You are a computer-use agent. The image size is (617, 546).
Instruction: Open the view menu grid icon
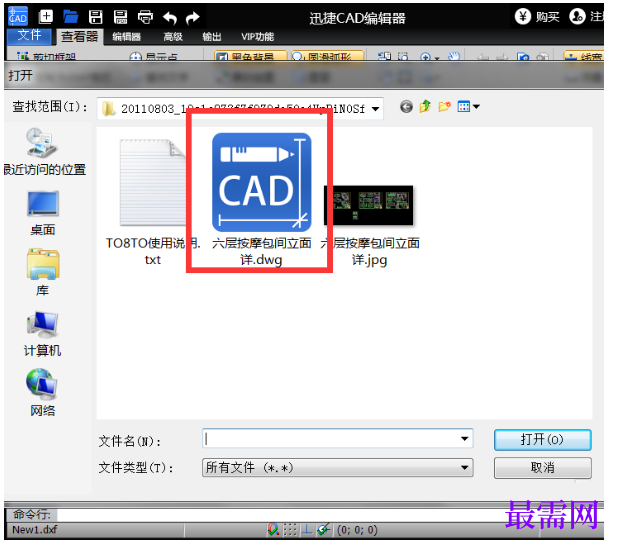[x=464, y=107]
